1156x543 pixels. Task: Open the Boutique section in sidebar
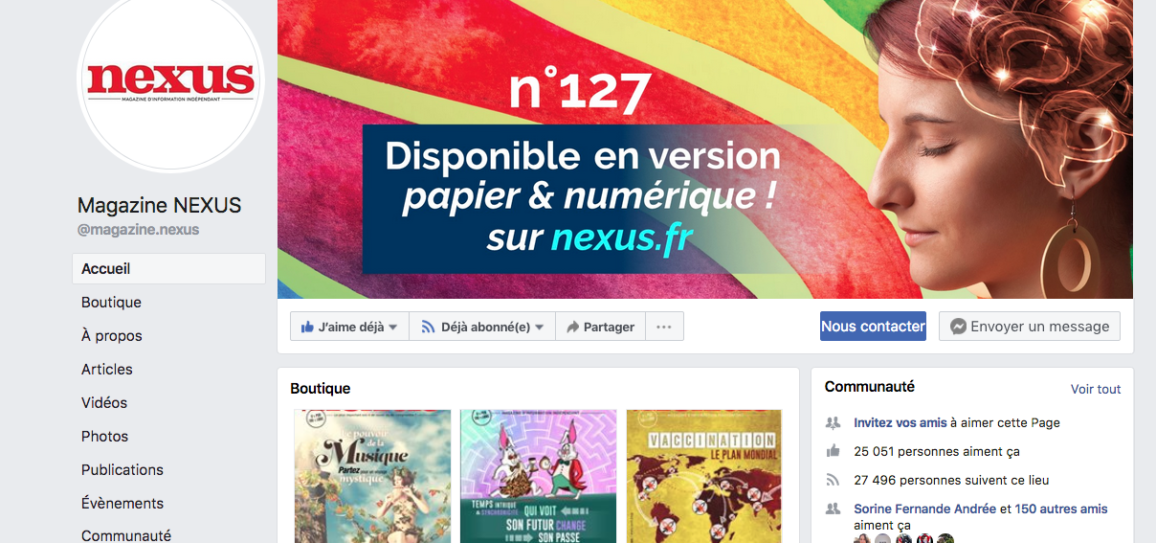[x=111, y=302]
